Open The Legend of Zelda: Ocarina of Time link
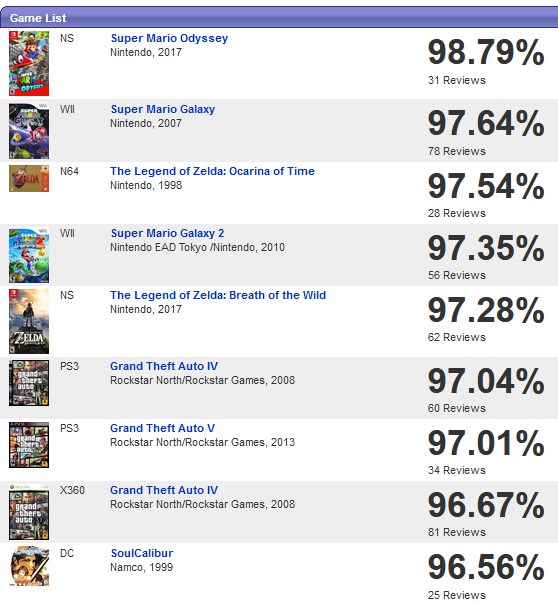The width and height of the screenshot is (558, 605). (x=212, y=171)
